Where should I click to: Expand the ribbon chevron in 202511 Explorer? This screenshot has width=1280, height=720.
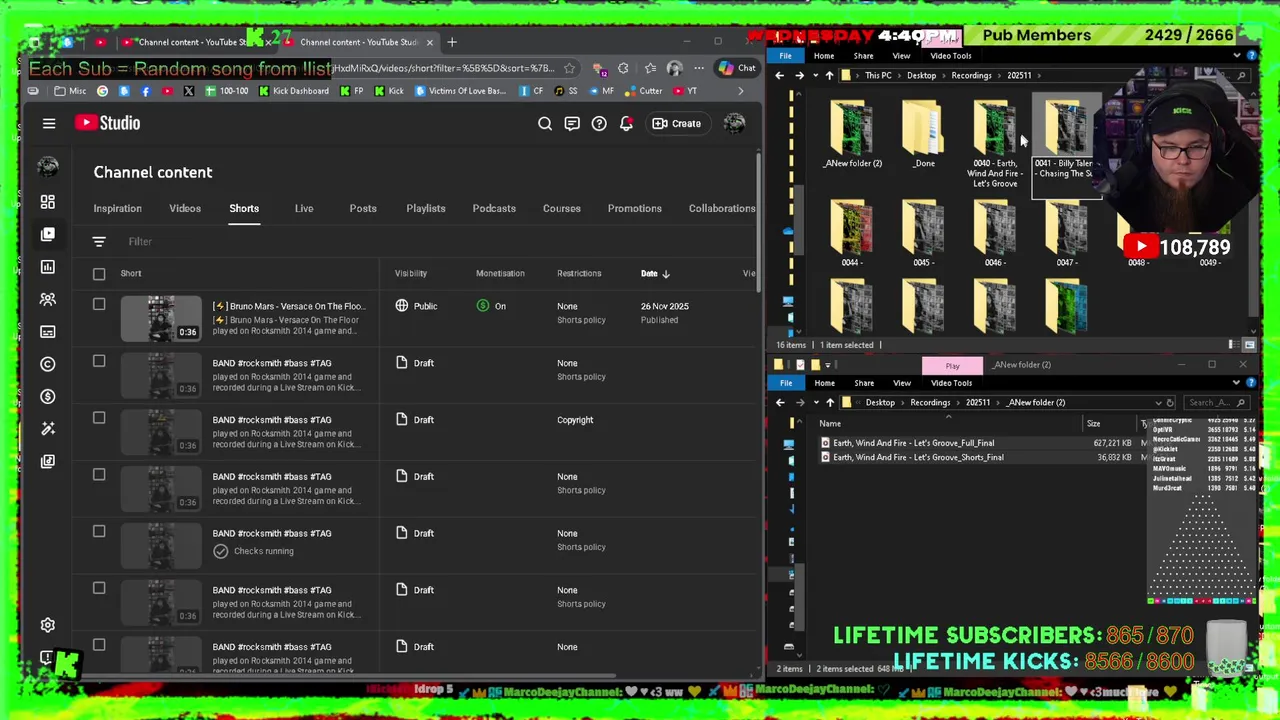point(1237,56)
